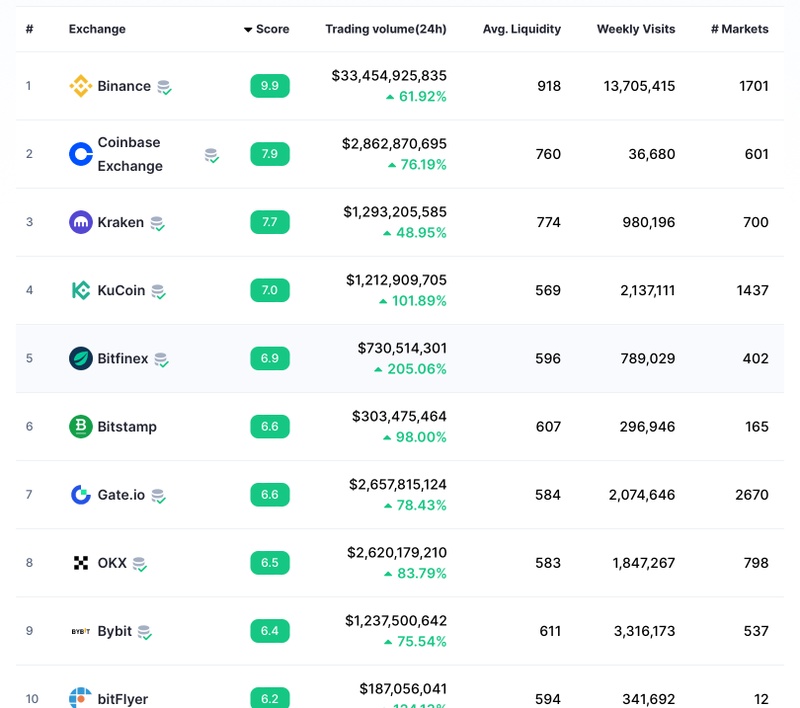
Task: Click Gate.io's 2670 markets value
Action: (x=752, y=495)
